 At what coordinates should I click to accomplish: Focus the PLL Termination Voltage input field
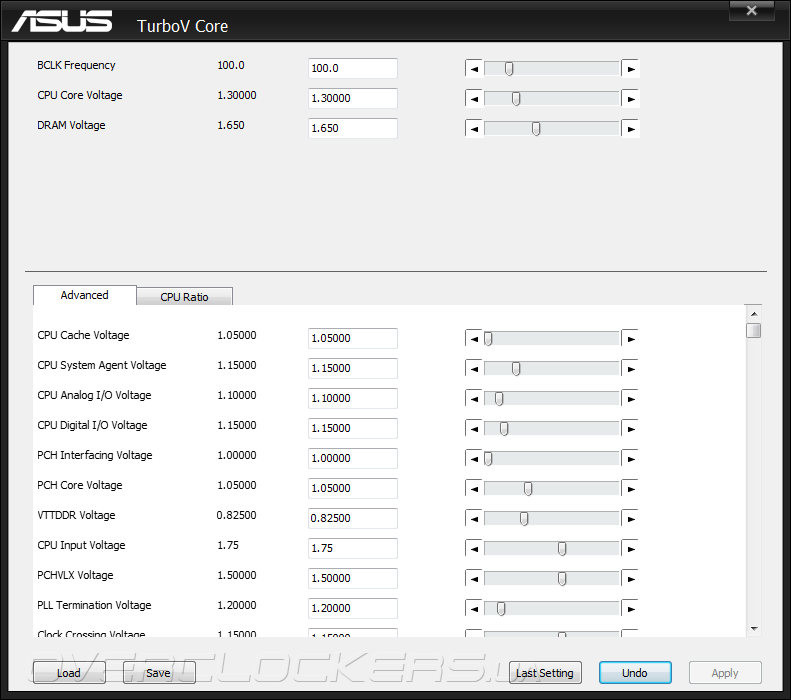pyautogui.click(x=353, y=608)
